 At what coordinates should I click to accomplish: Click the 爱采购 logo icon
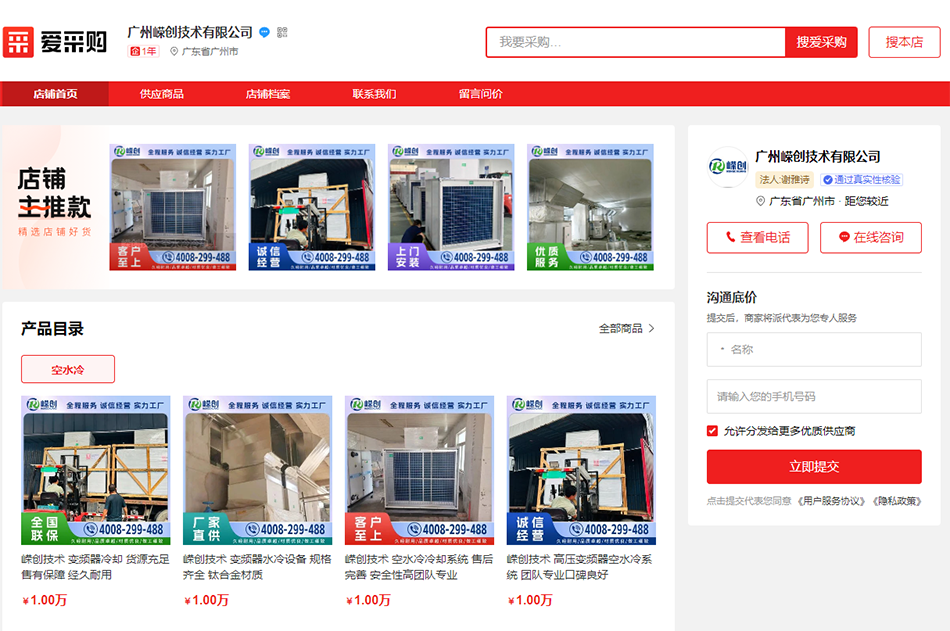pyautogui.click(x=18, y=42)
